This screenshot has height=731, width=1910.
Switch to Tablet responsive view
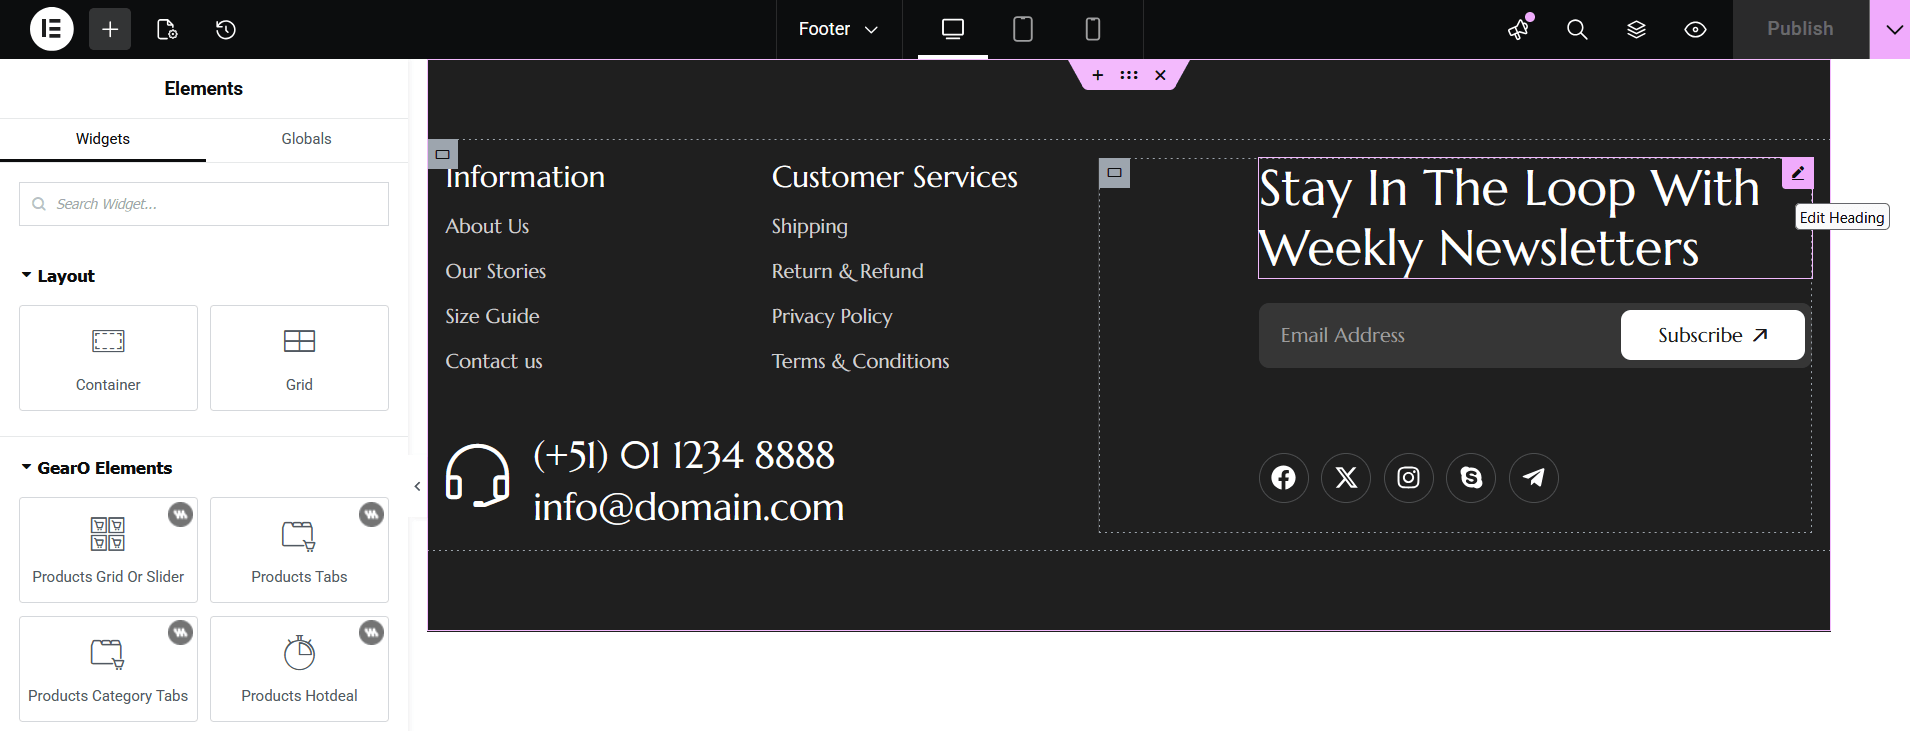[1023, 29]
